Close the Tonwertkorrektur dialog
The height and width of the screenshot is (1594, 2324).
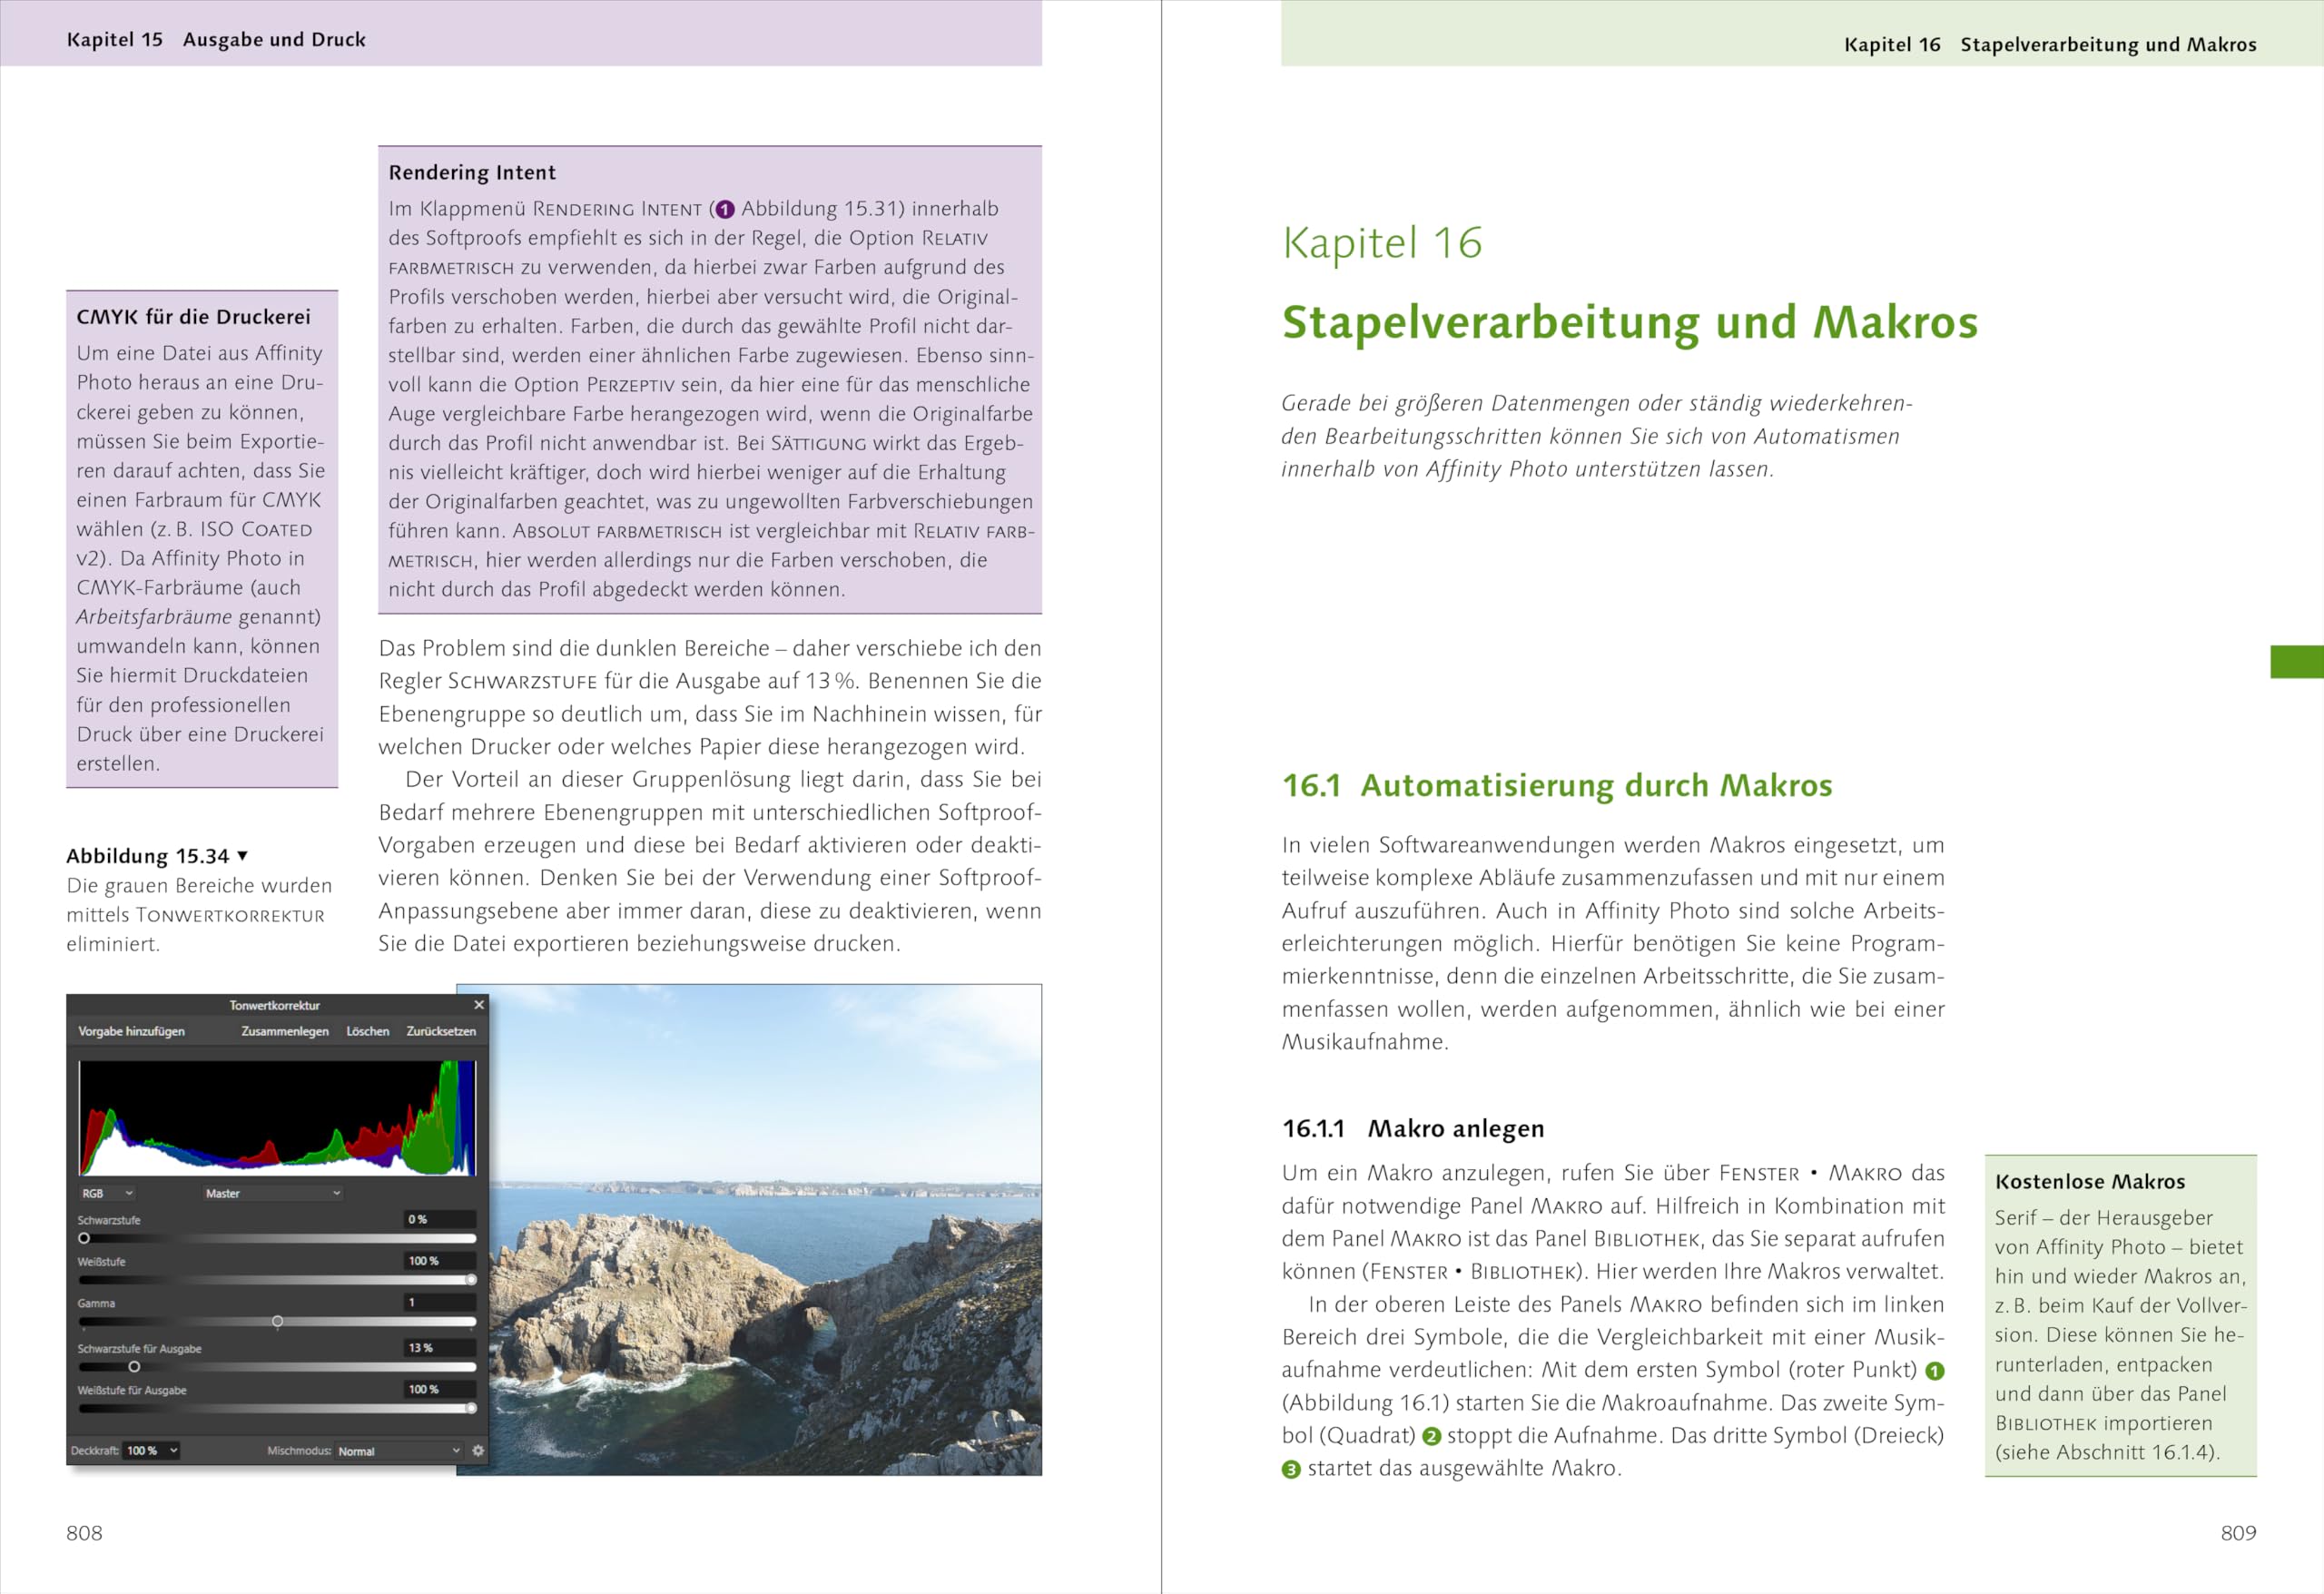479,1005
